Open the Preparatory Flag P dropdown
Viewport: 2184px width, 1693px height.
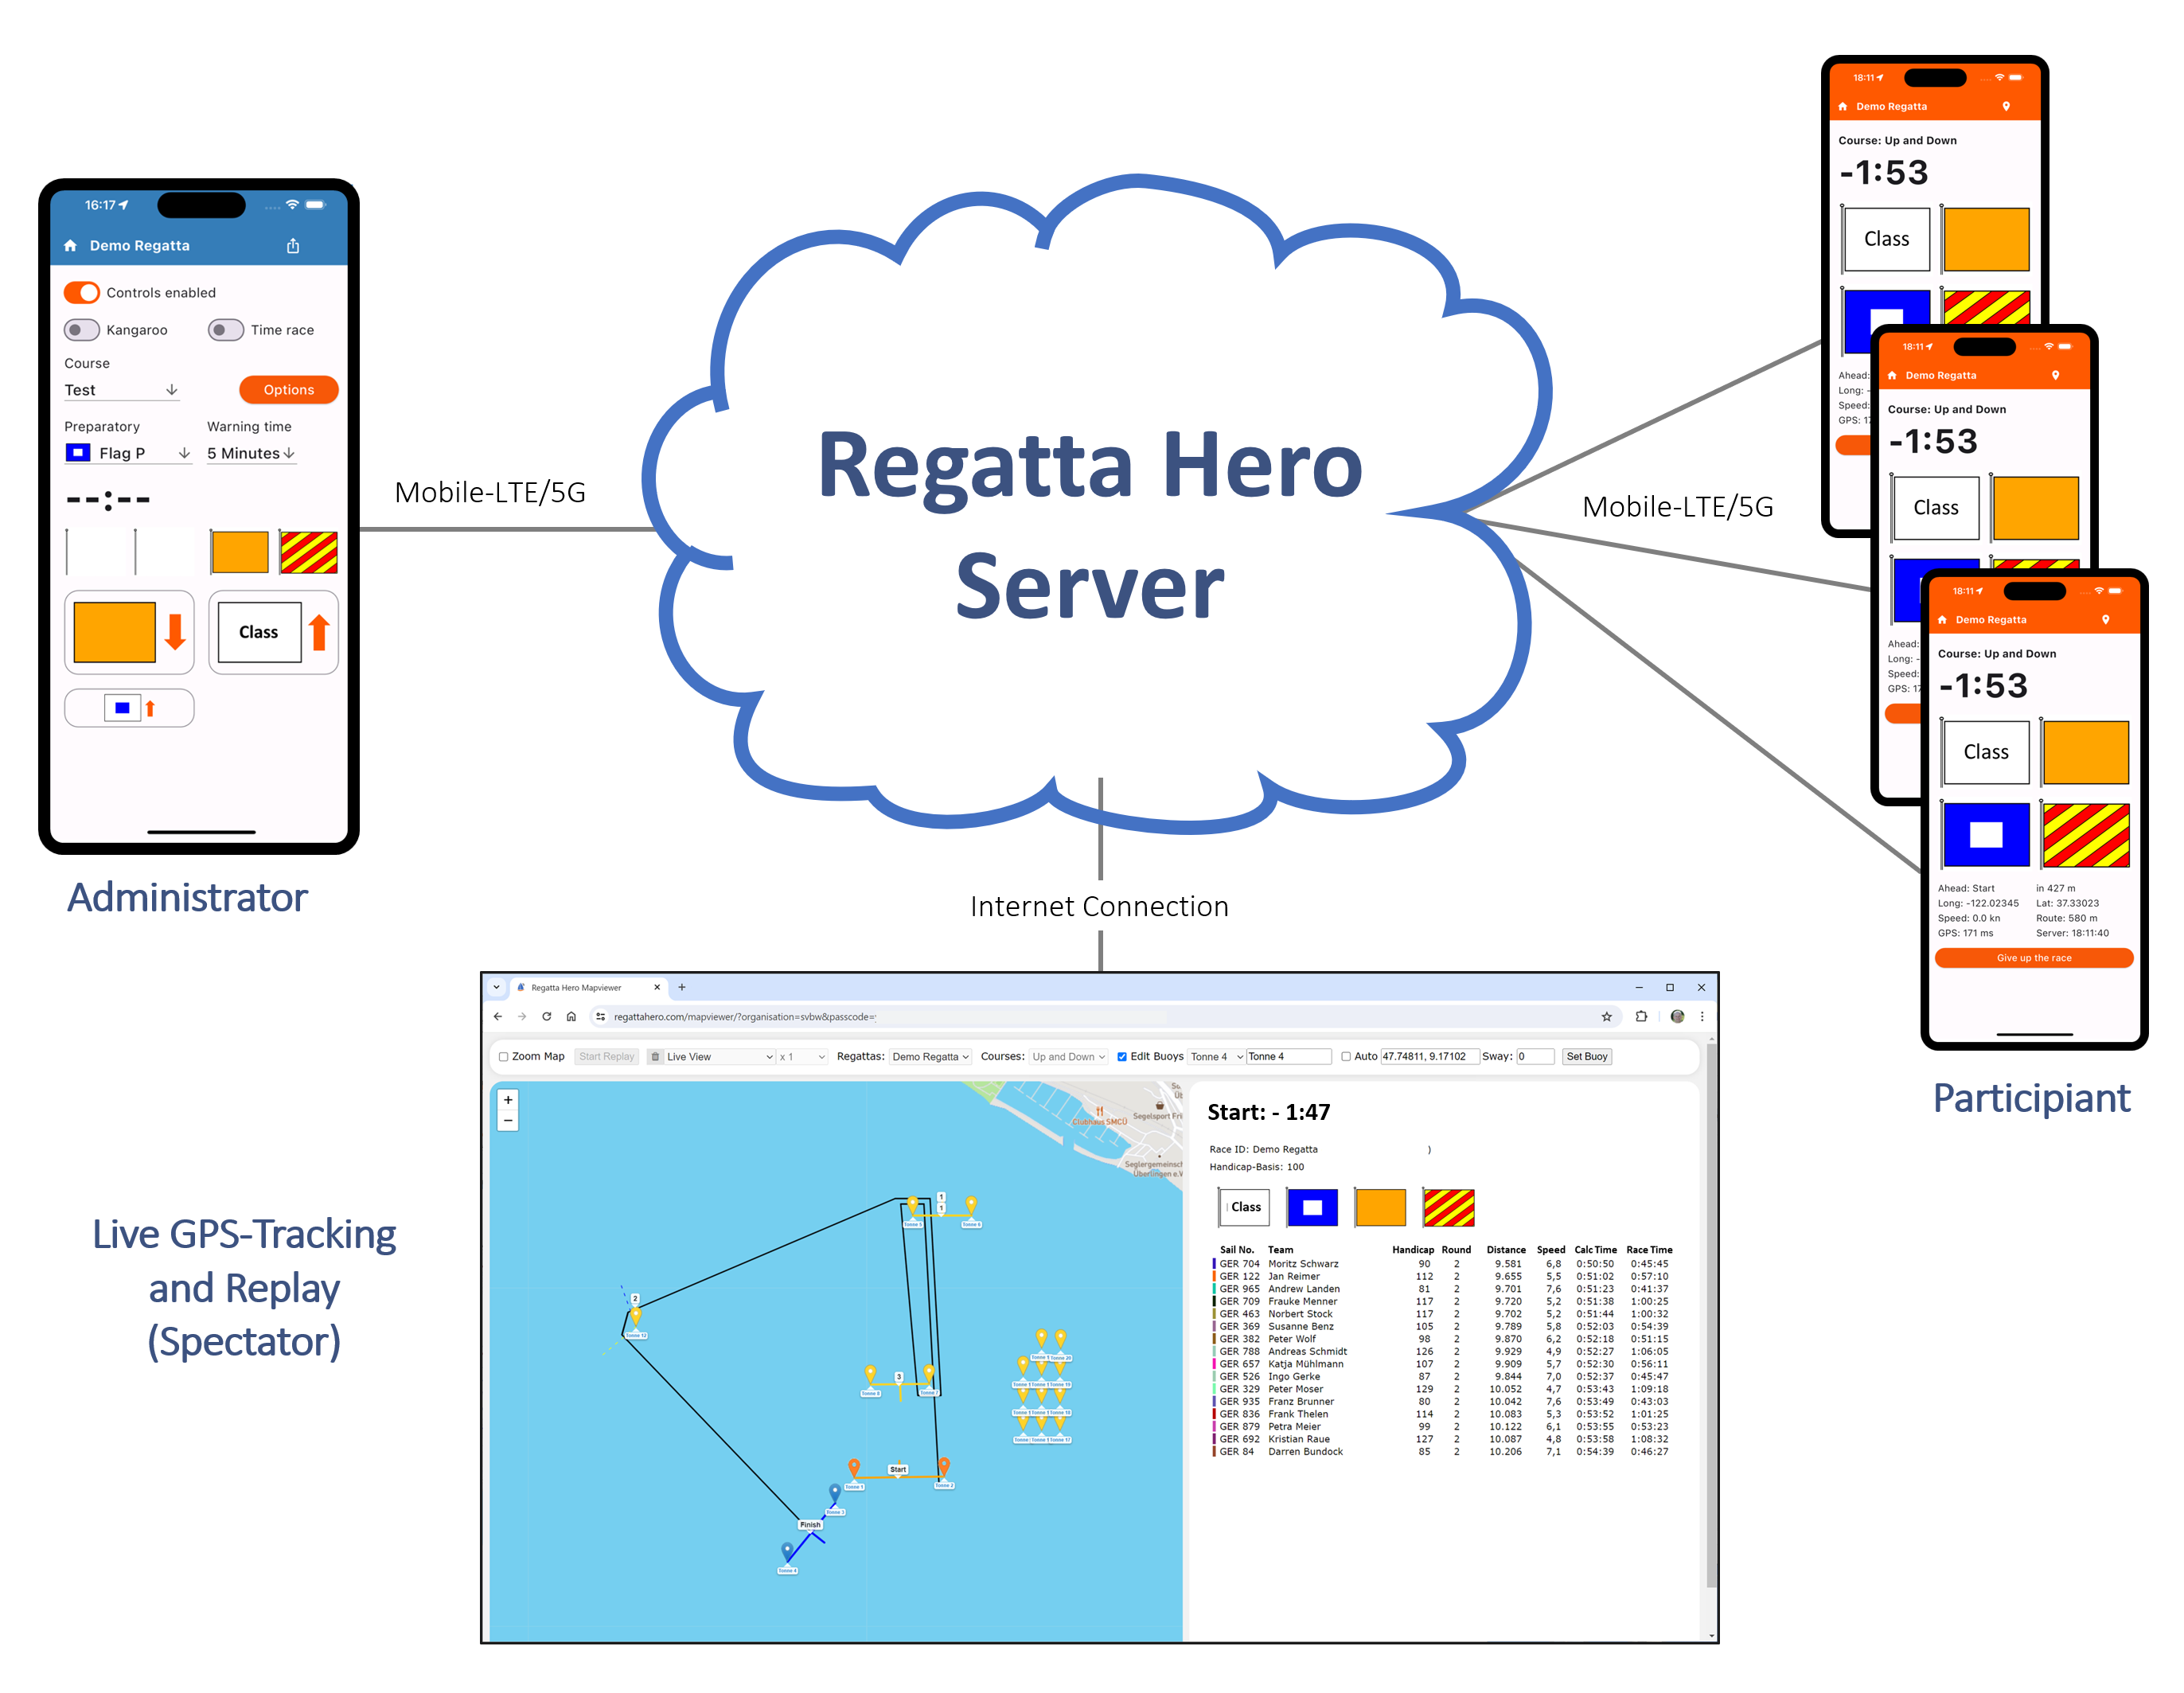(128, 453)
